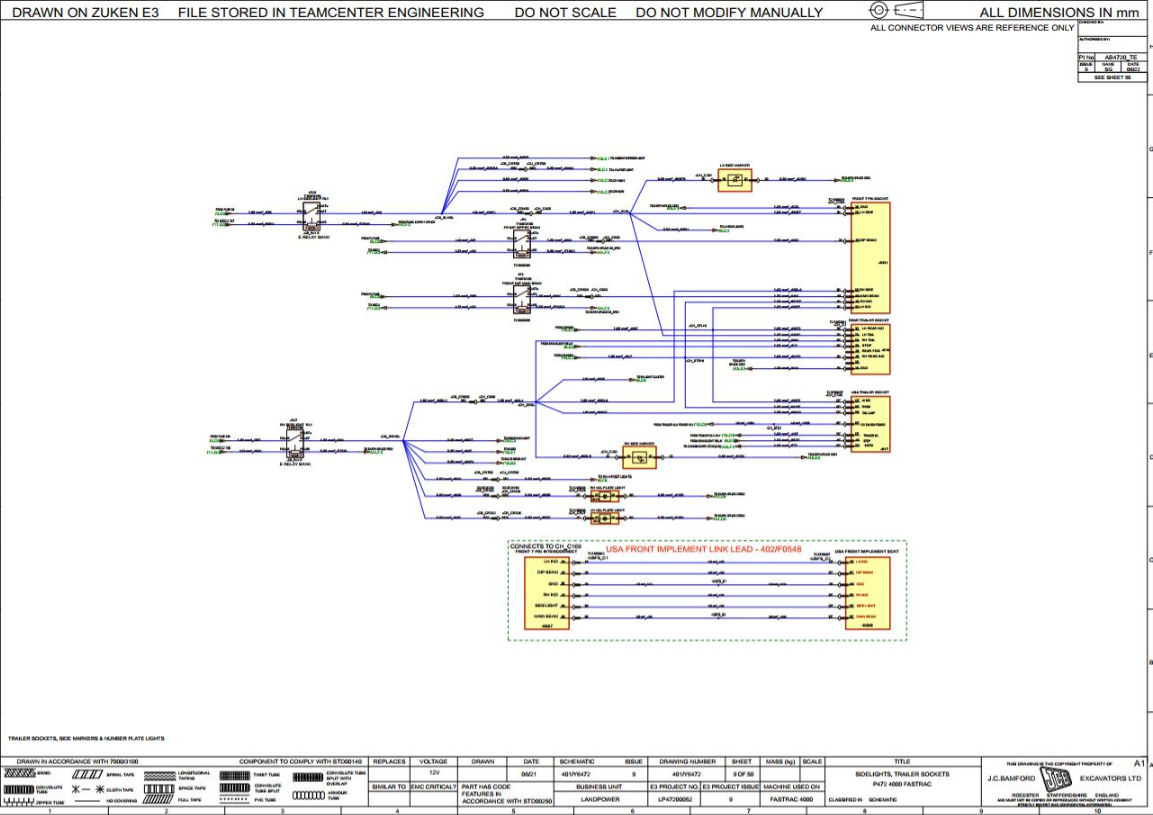Select the LH side marker lamp symbol
1153x815 pixels.
coord(735,179)
